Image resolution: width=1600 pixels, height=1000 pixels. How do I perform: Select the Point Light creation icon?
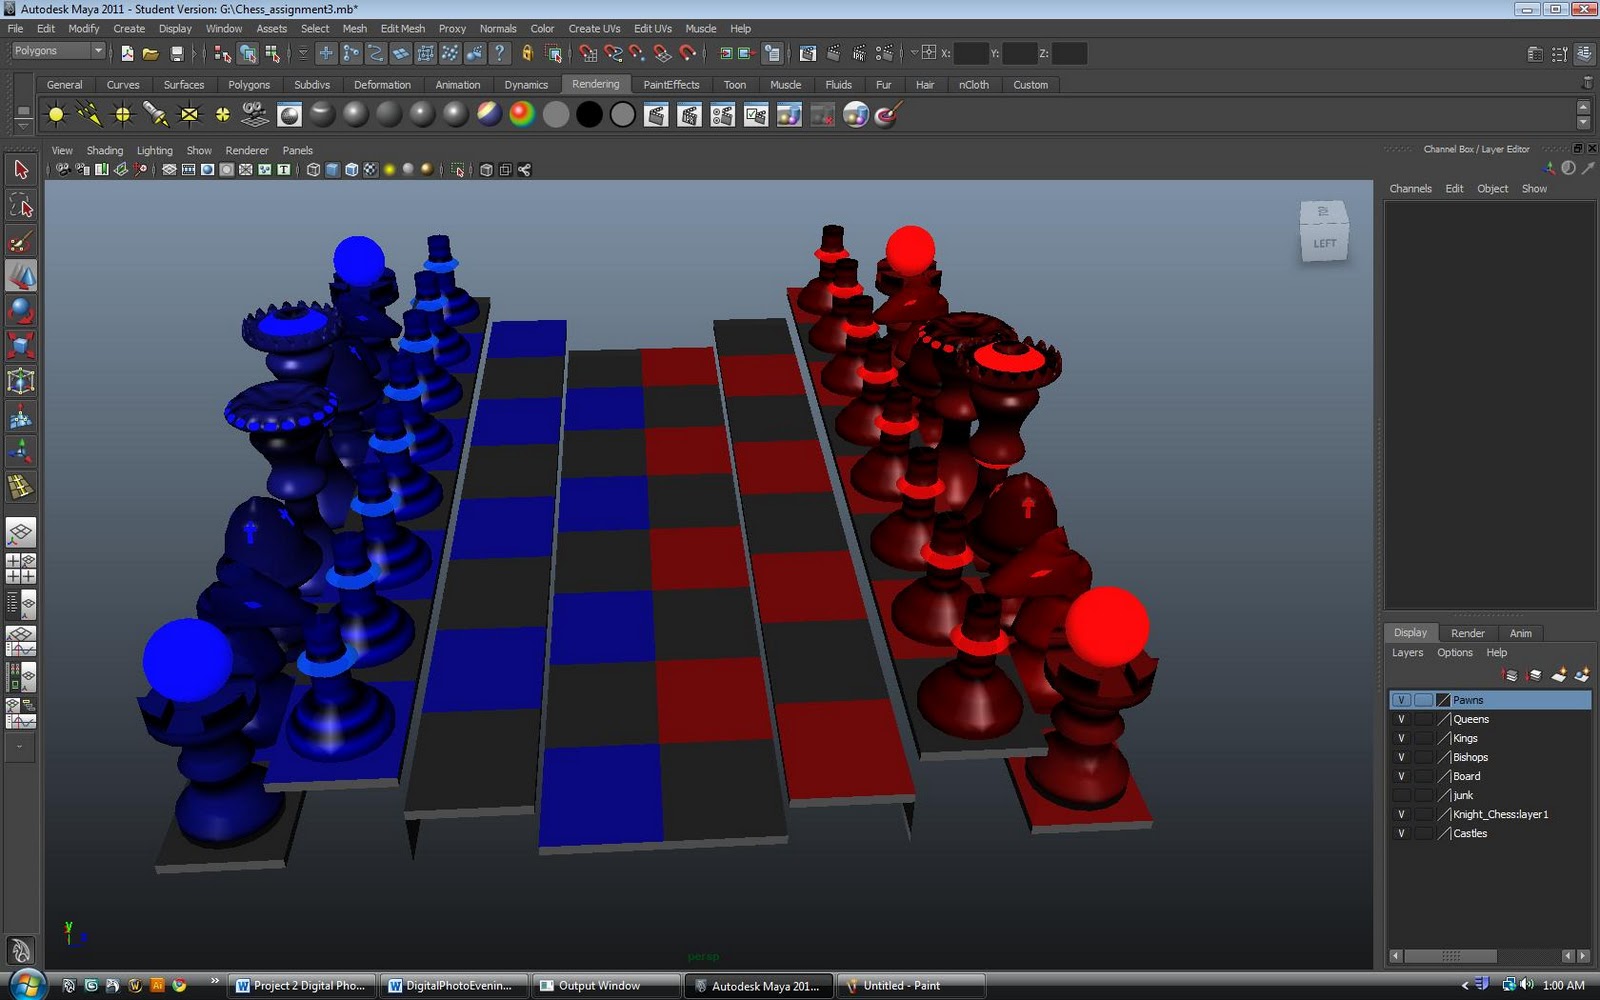click(x=121, y=115)
